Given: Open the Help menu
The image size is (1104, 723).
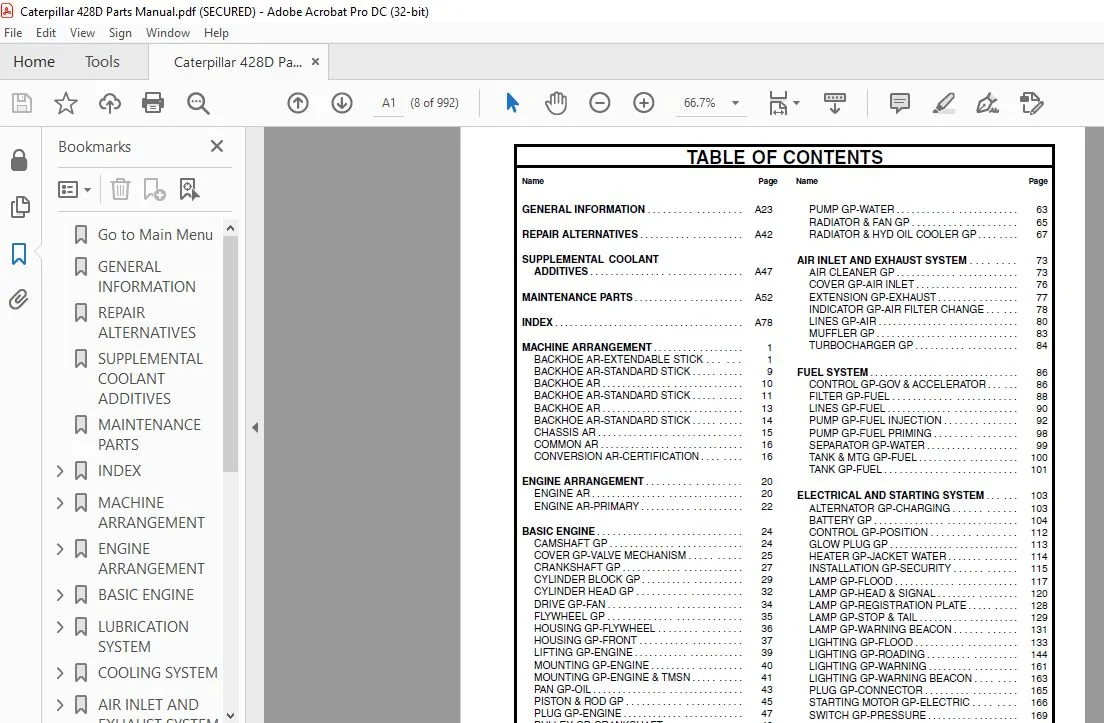Looking at the screenshot, I should [216, 32].
